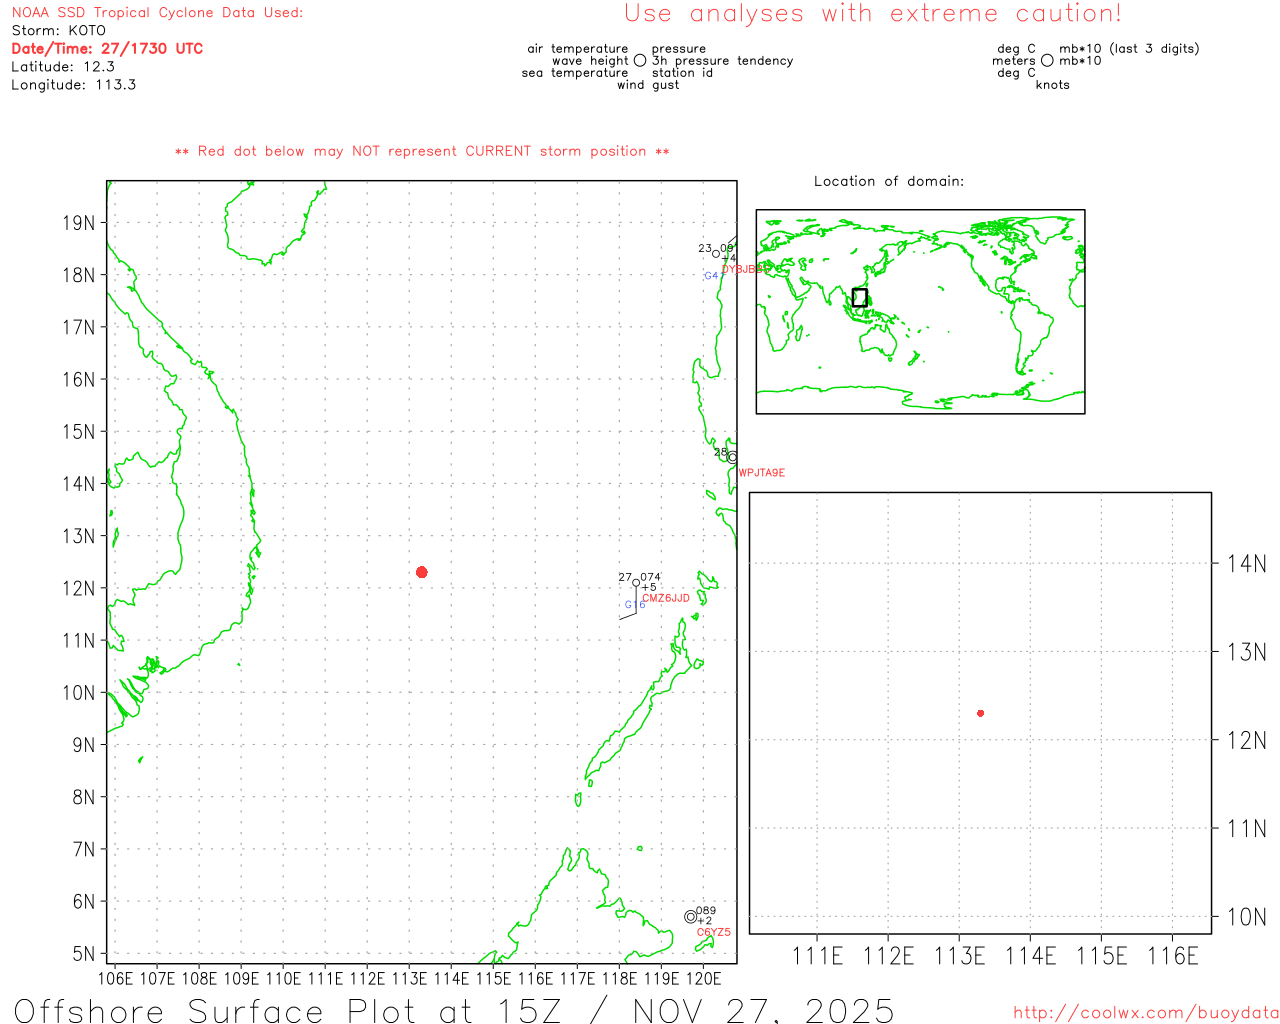
Task: Click the red CMZ6JJD station ID label
Action: (666, 598)
